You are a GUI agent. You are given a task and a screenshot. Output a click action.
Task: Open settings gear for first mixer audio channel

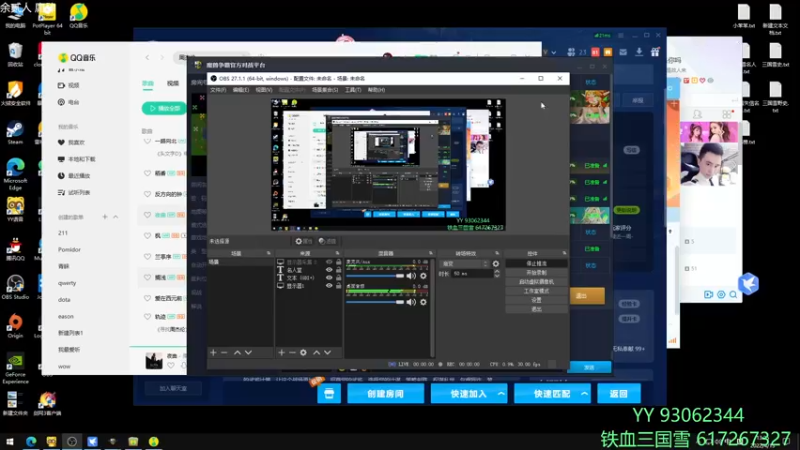[423, 276]
